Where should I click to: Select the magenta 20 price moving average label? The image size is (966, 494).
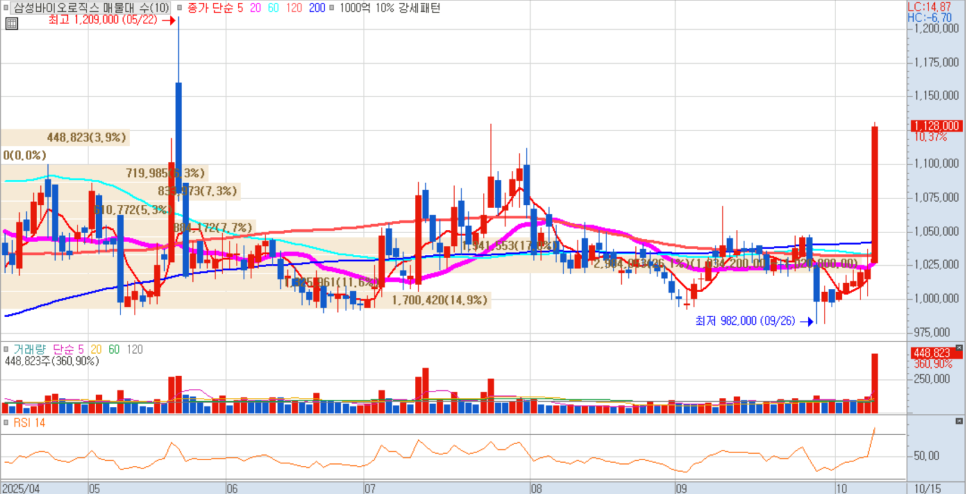tap(256, 9)
